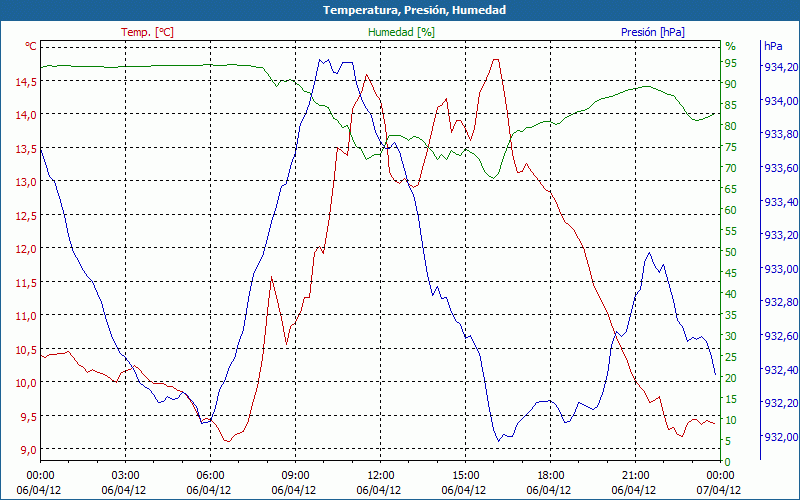This screenshot has height=500, width=800.
Task: Click the 75 humidity axis value
Action: [731, 147]
